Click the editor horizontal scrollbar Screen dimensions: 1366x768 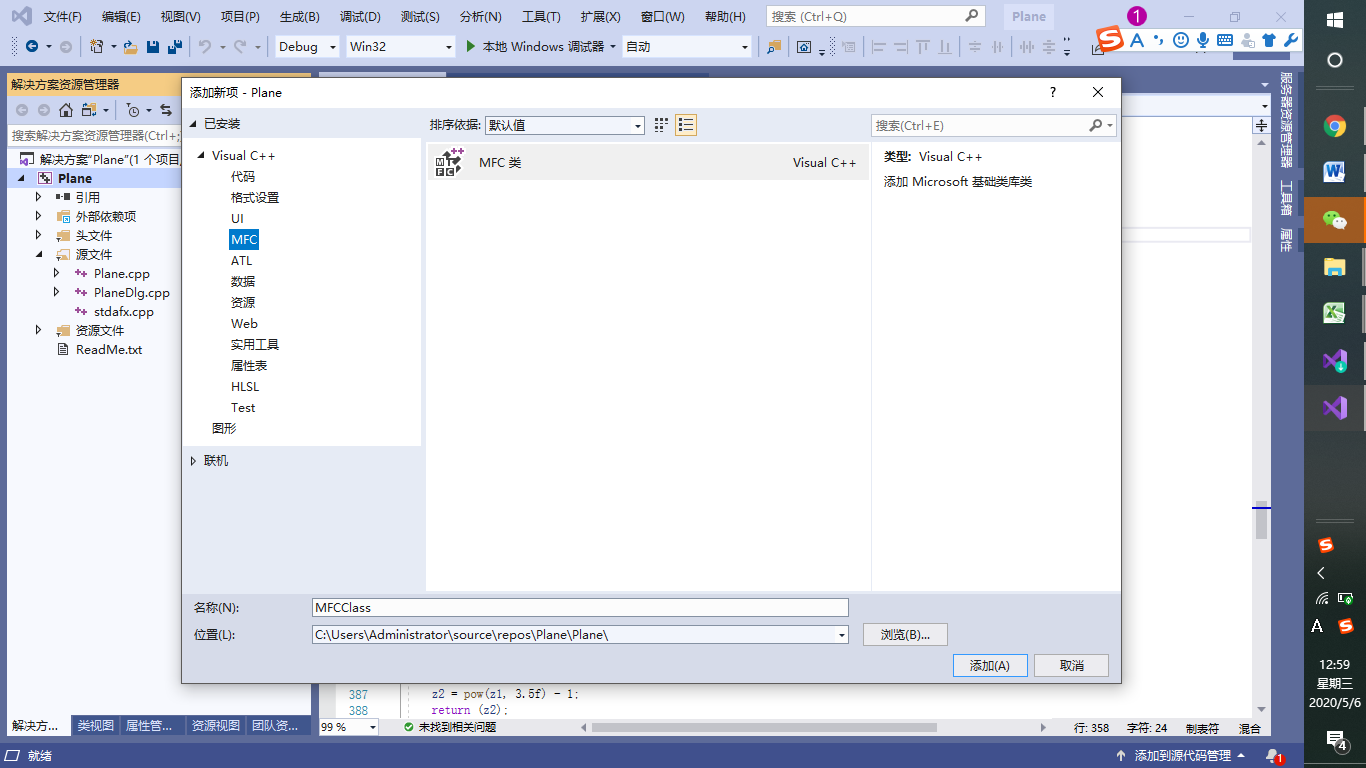coord(765,727)
